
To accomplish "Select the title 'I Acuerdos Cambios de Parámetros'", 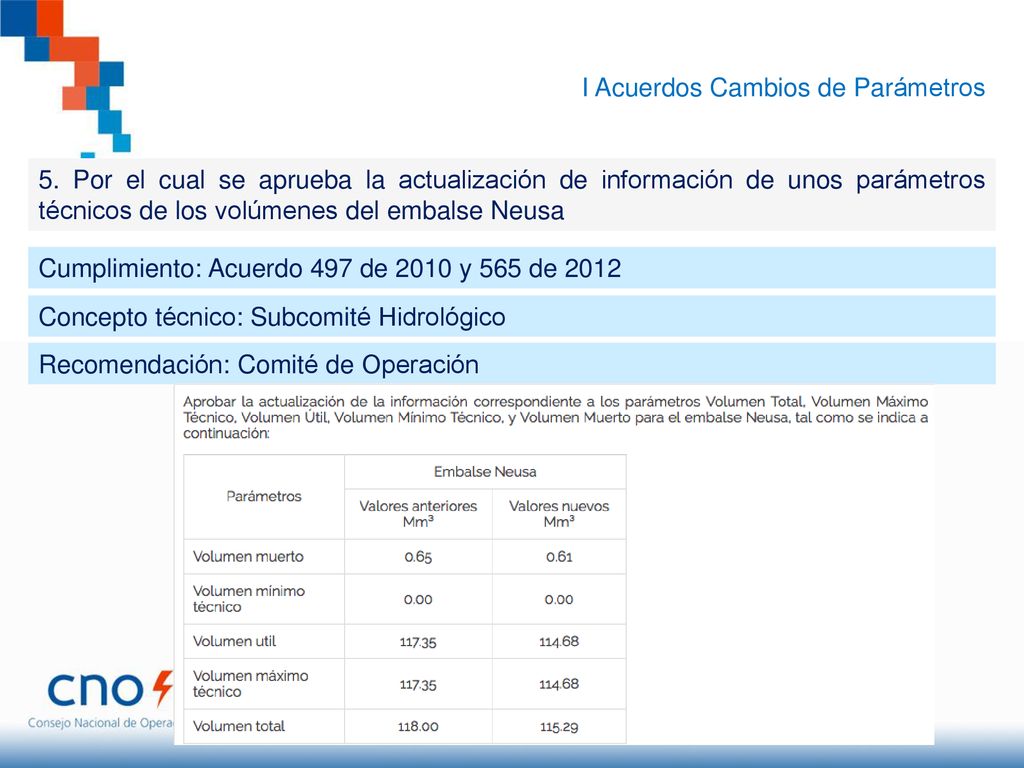I will coord(783,88).
